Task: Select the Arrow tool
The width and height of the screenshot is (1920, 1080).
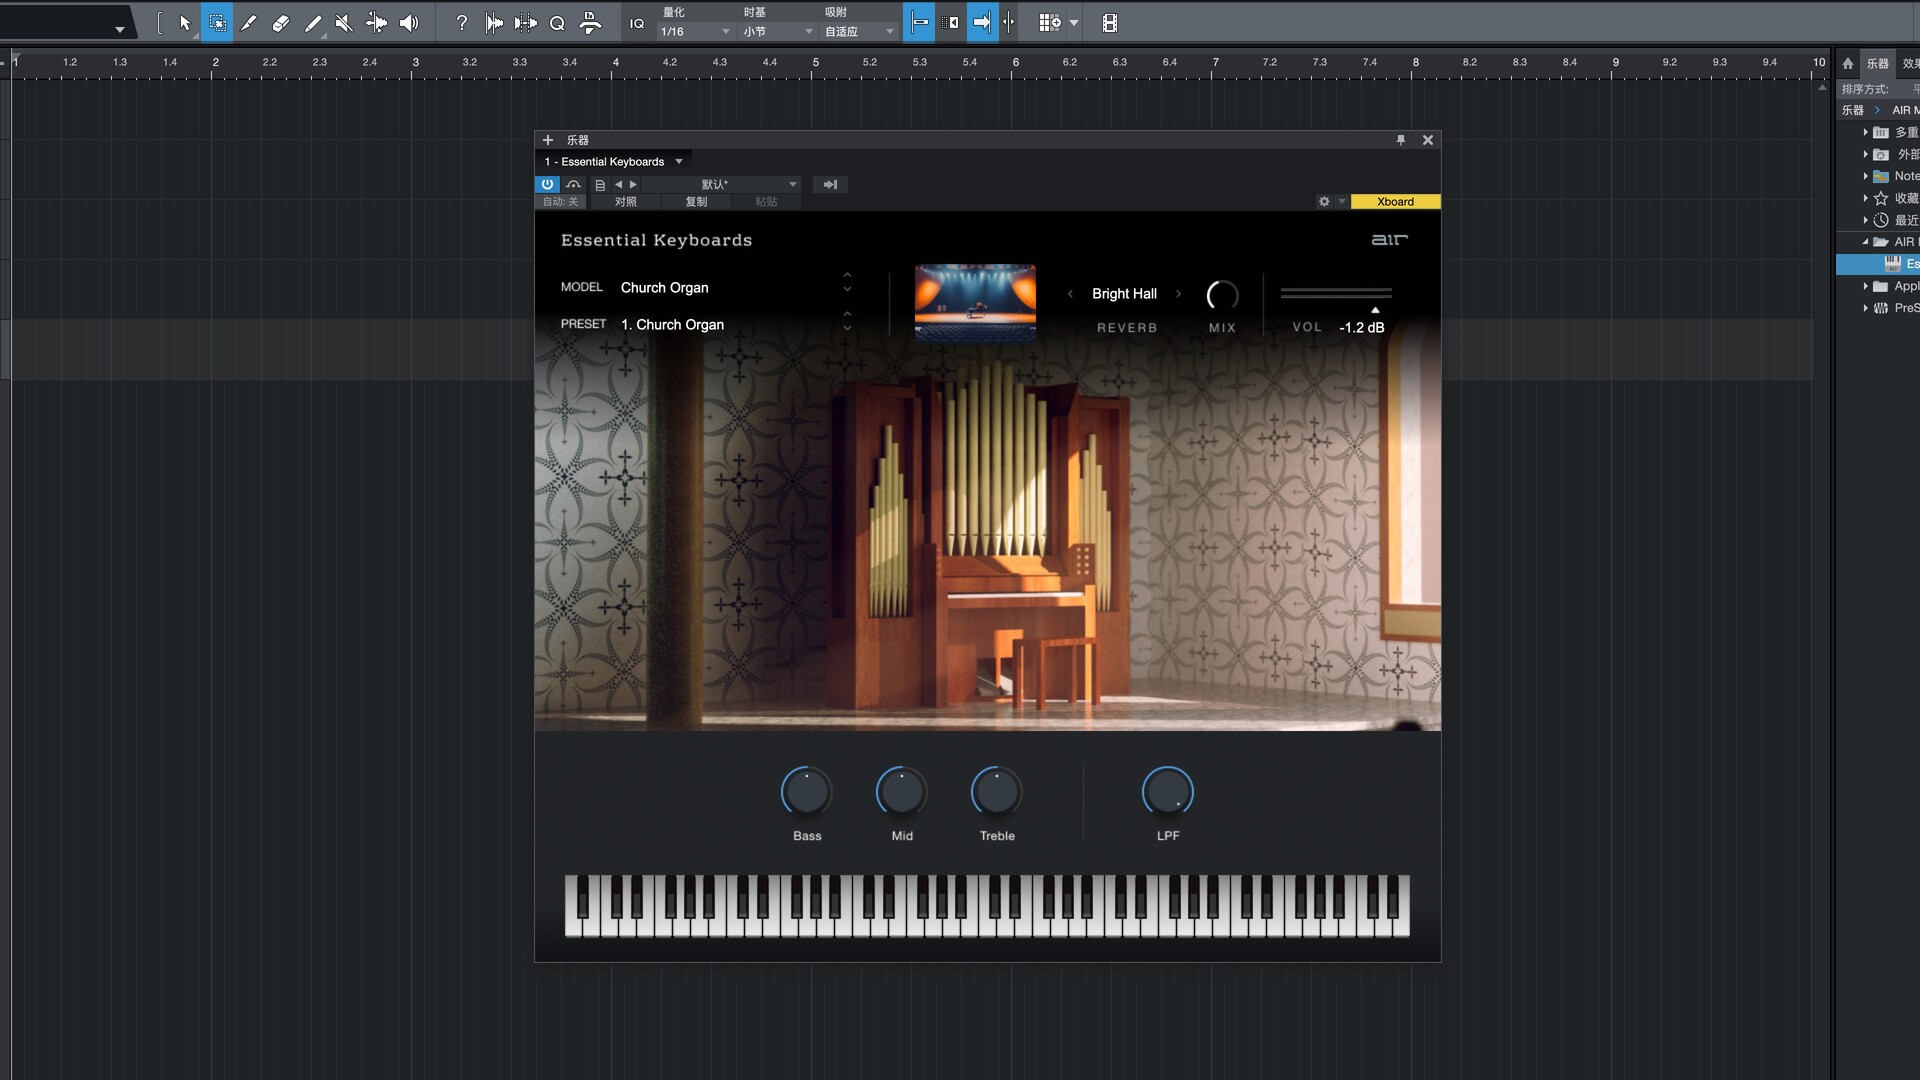Action: click(x=185, y=23)
